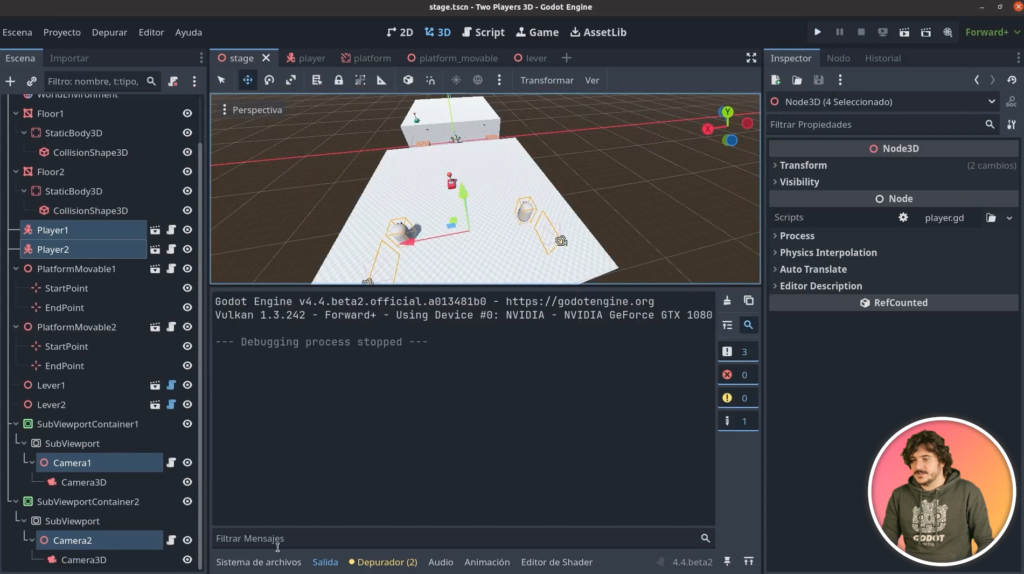Screen dimensions: 1024x574
Task: Select the Rotate mode tool
Action: pyautogui.click(x=269, y=80)
